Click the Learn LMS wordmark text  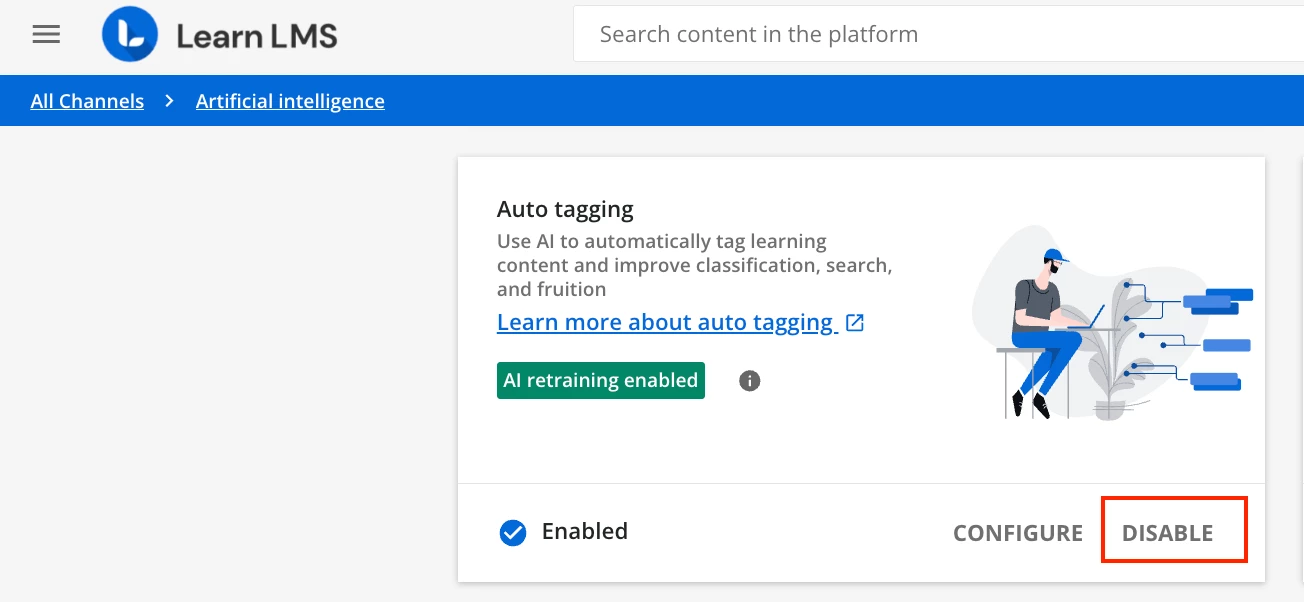click(257, 37)
